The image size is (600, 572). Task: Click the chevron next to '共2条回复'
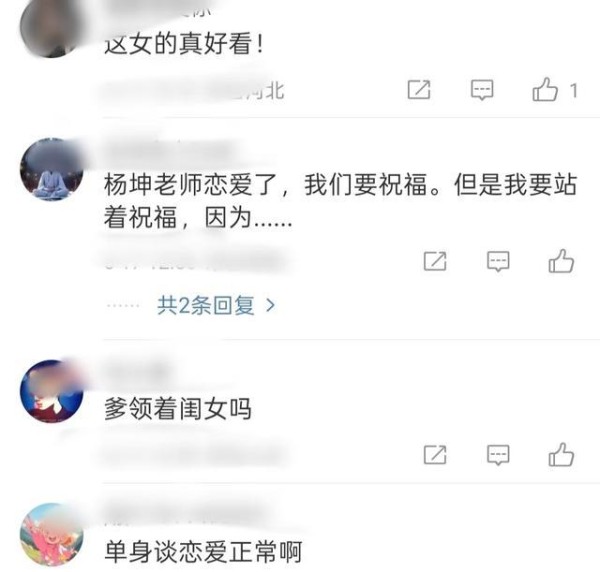coord(271,305)
